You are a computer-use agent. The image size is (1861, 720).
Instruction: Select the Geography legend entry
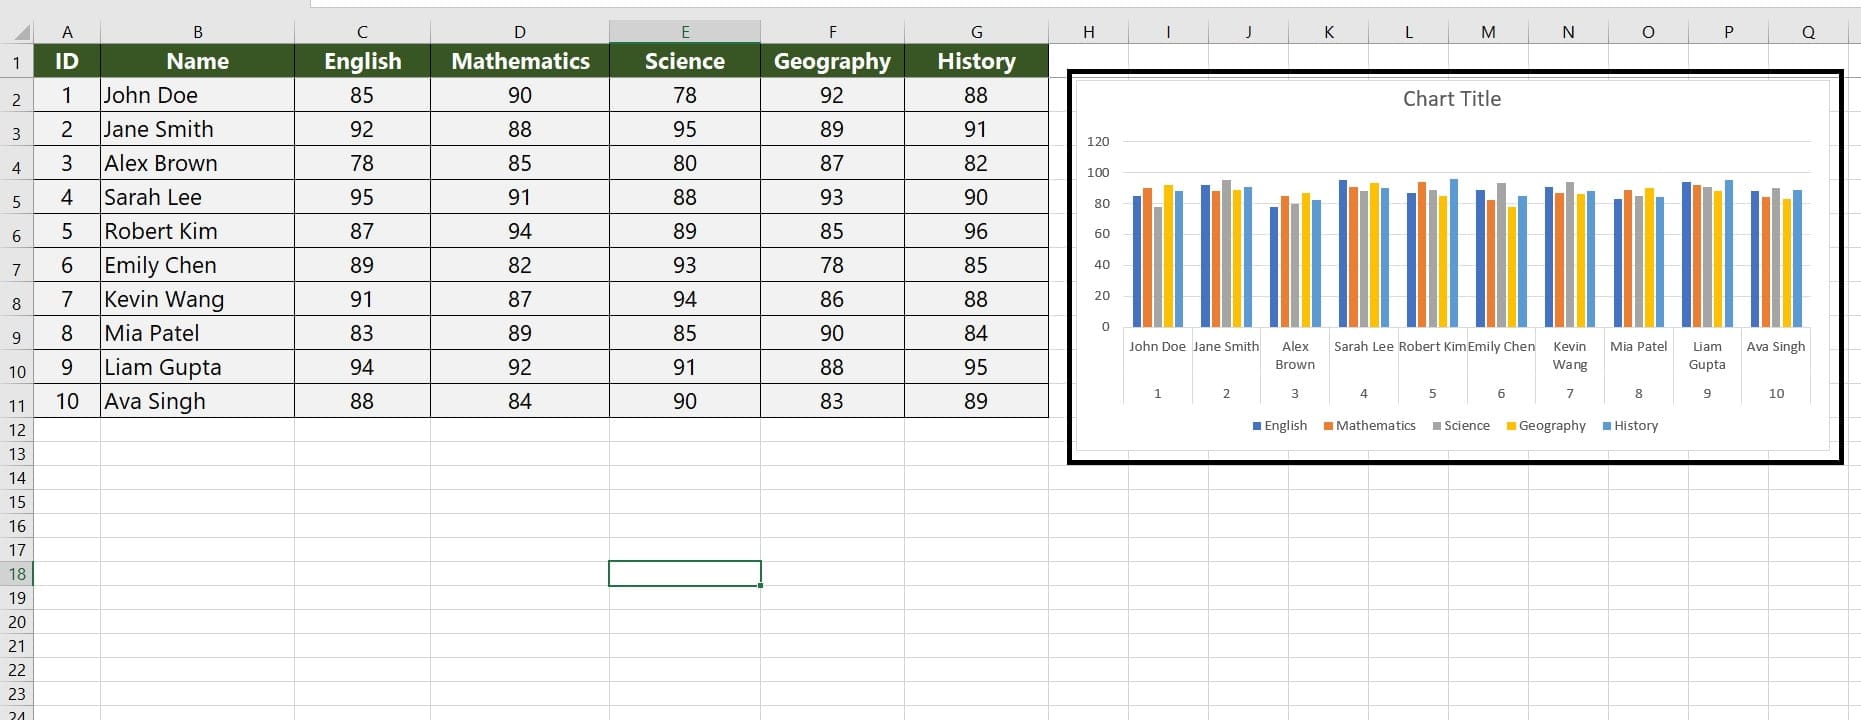[1546, 426]
